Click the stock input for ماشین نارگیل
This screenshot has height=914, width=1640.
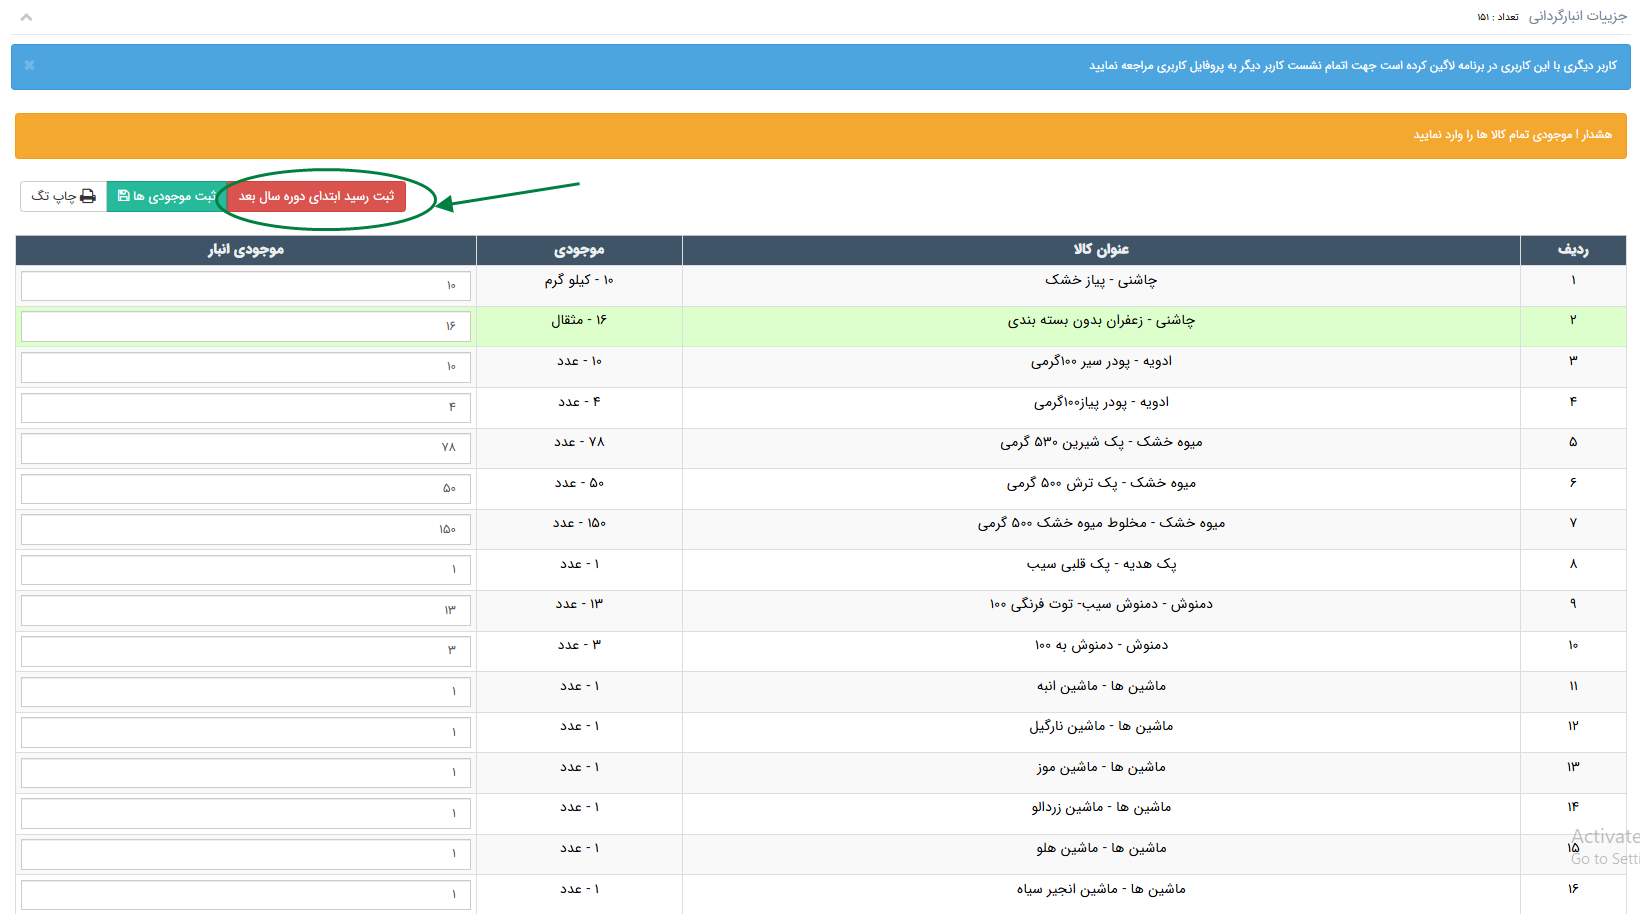click(245, 732)
